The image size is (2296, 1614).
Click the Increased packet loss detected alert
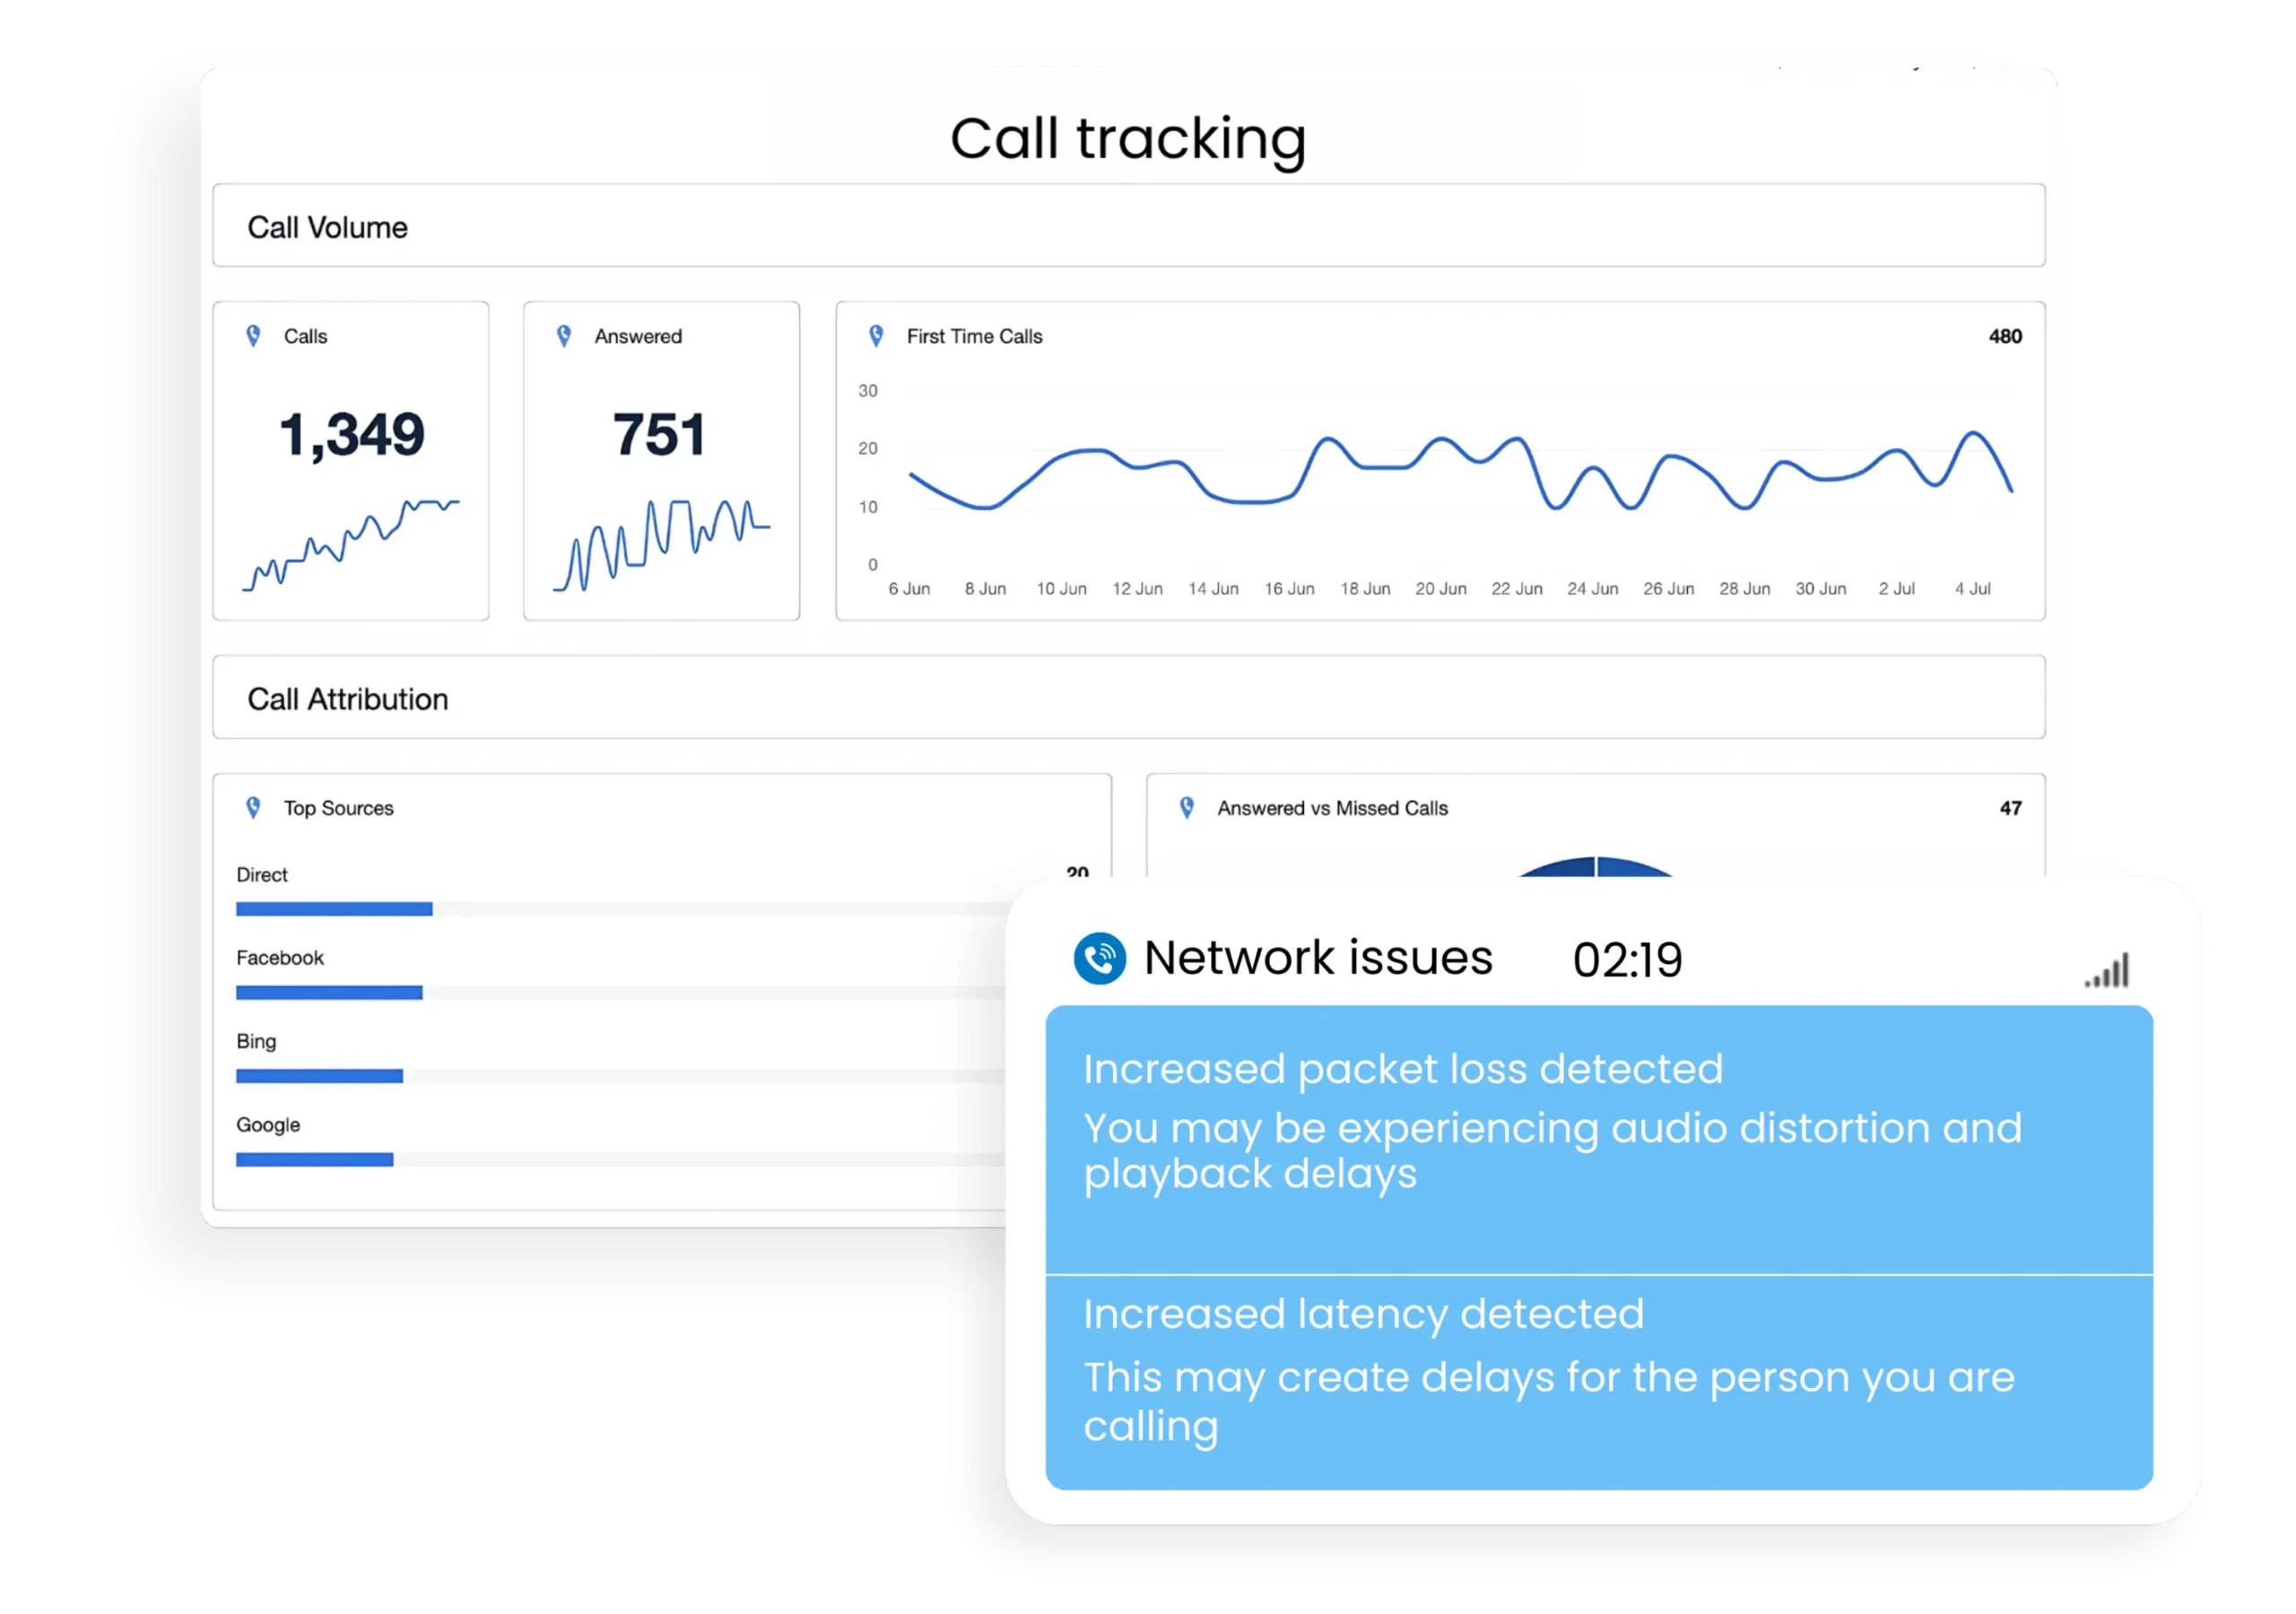point(1403,1069)
